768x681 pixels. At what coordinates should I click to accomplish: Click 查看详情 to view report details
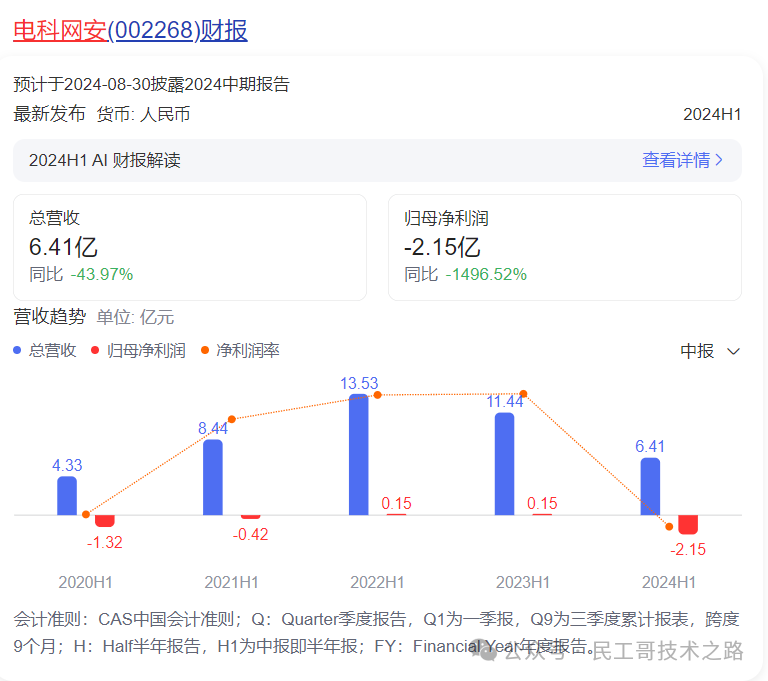676,160
